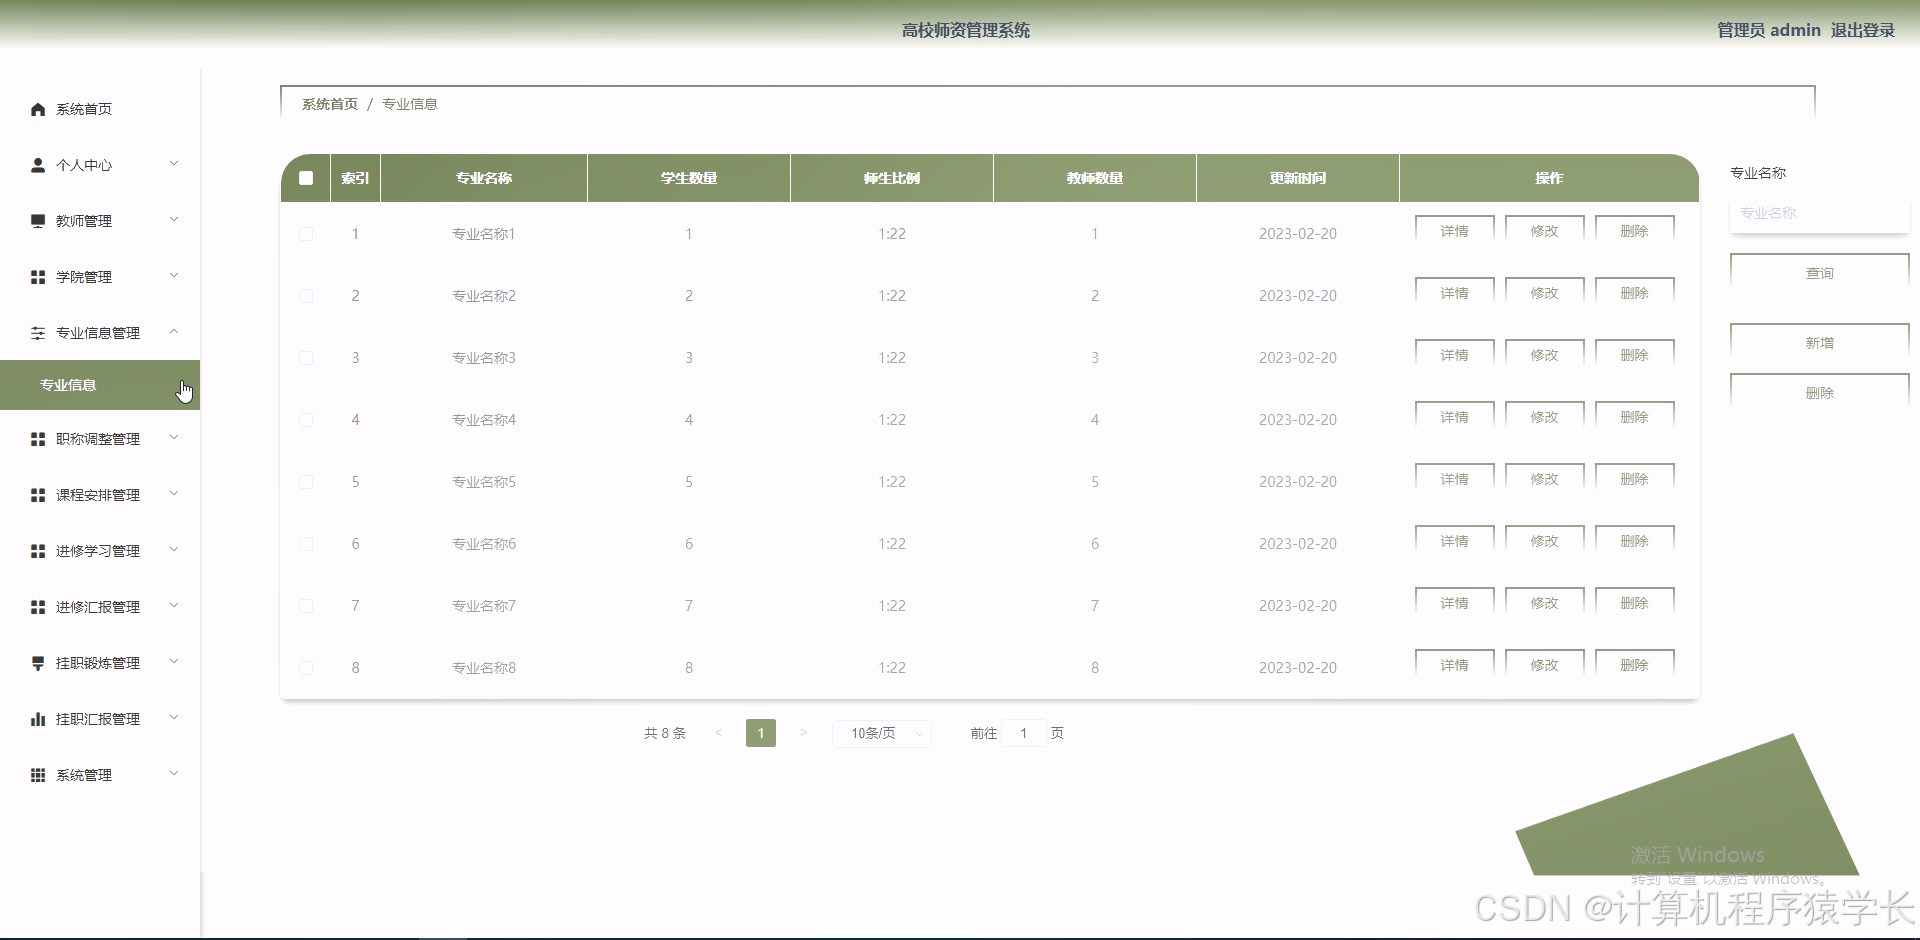The height and width of the screenshot is (940, 1920).
Task: Expand the 进修学习管理 menu chevron
Action: tap(174, 550)
